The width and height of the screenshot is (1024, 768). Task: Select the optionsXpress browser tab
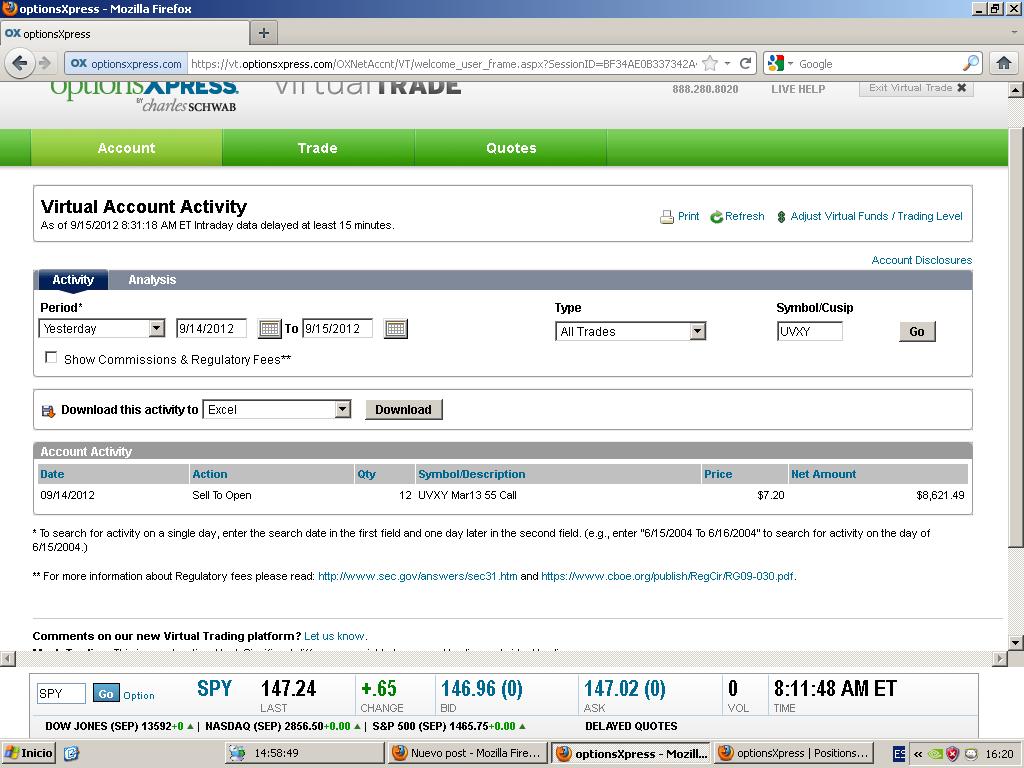tap(125, 33)
